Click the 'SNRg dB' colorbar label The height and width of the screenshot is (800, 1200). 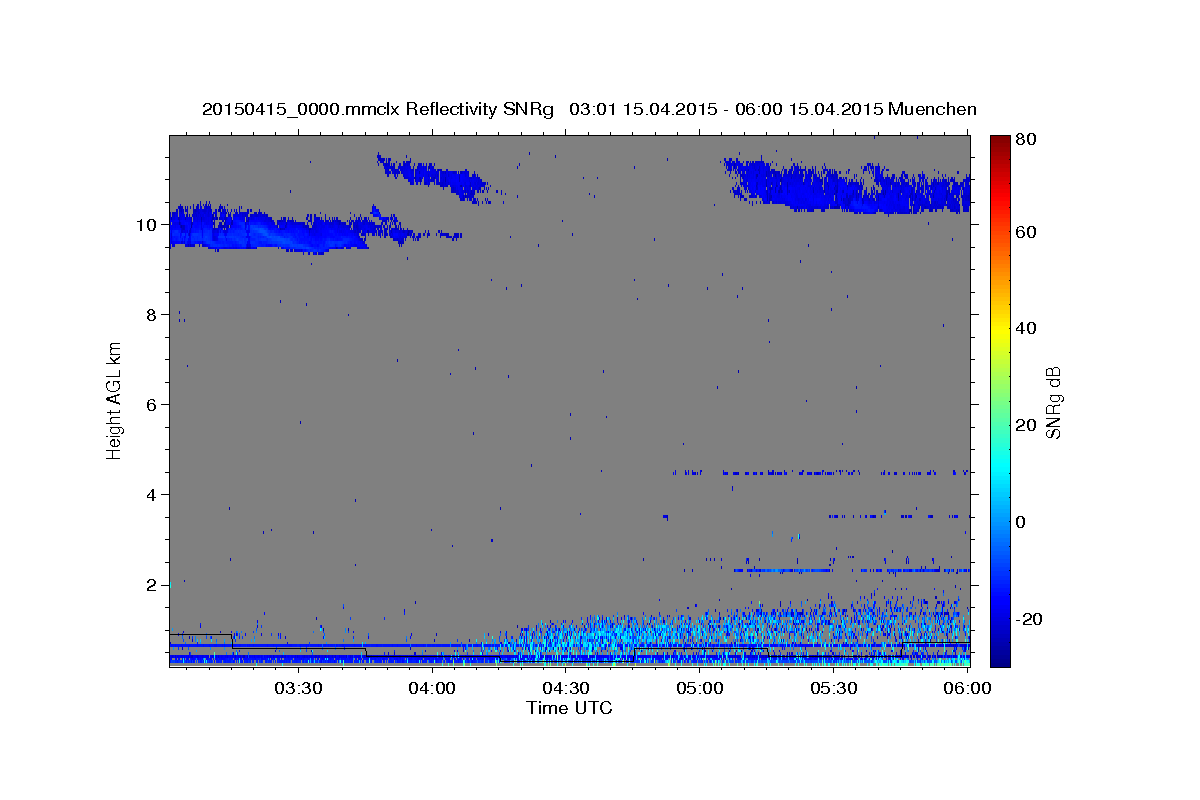1053,402
